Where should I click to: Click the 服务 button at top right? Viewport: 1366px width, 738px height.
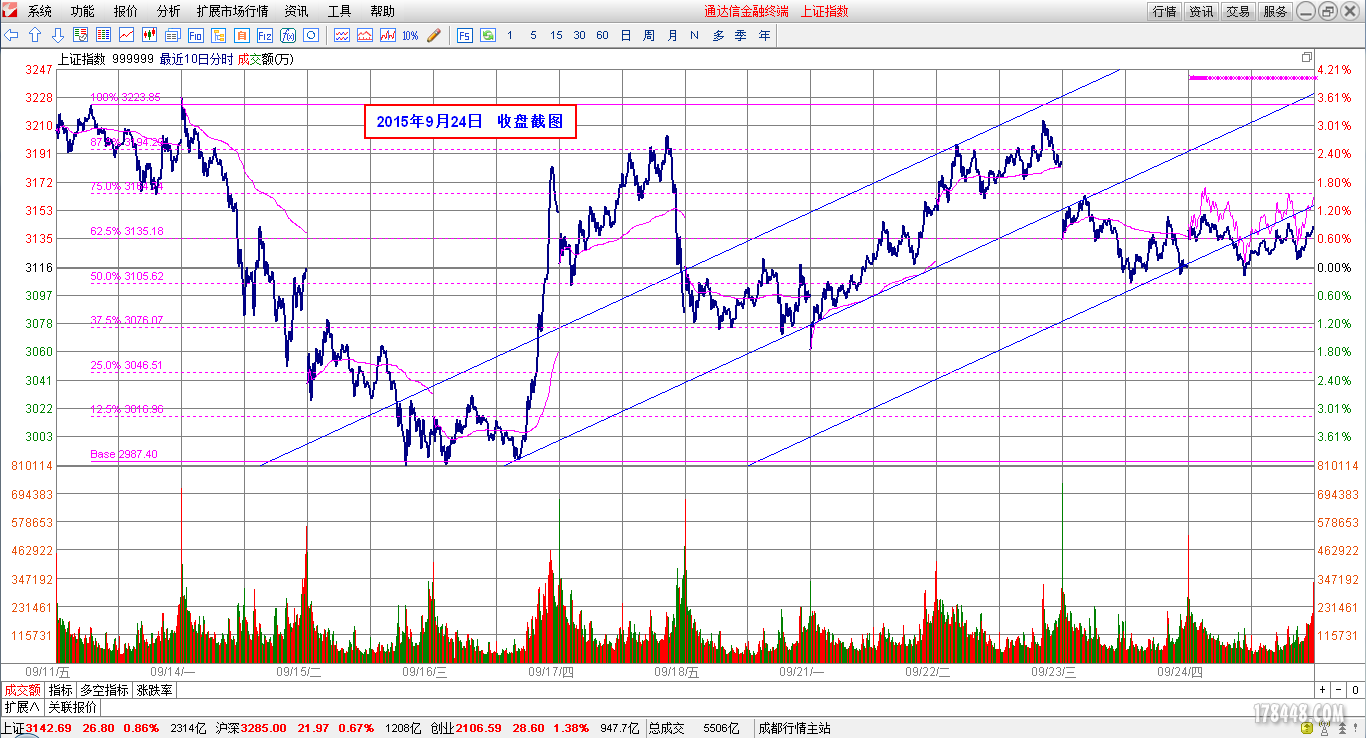pos(1275,11)
